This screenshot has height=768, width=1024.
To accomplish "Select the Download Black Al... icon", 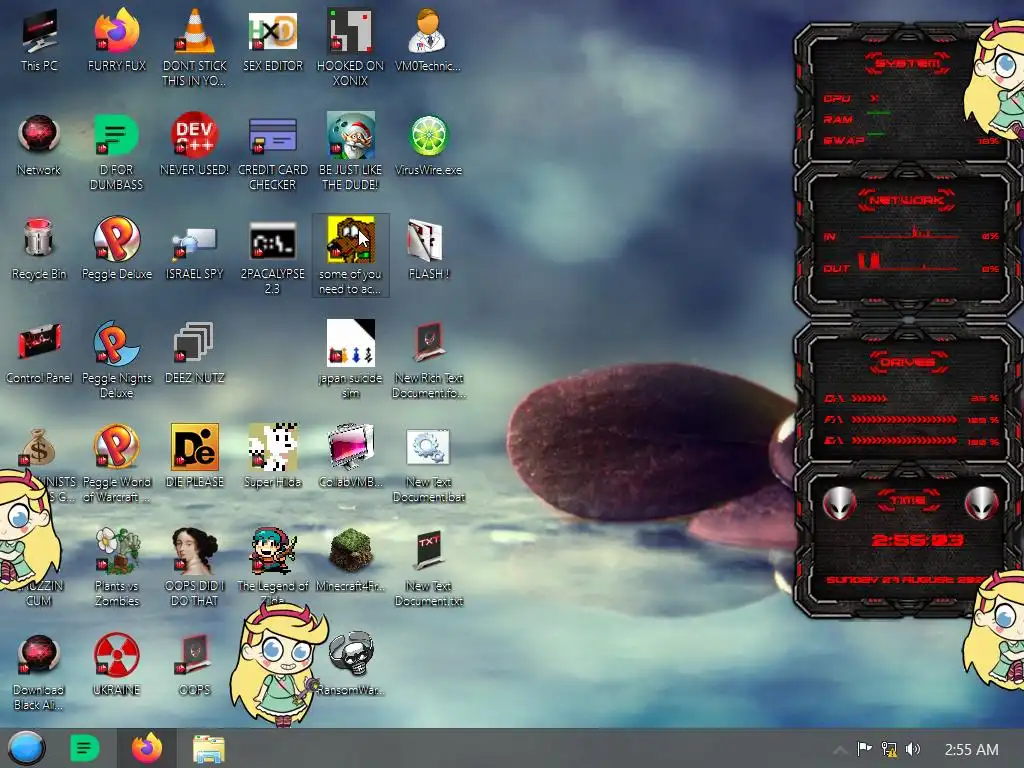I will tap(39, 671).
